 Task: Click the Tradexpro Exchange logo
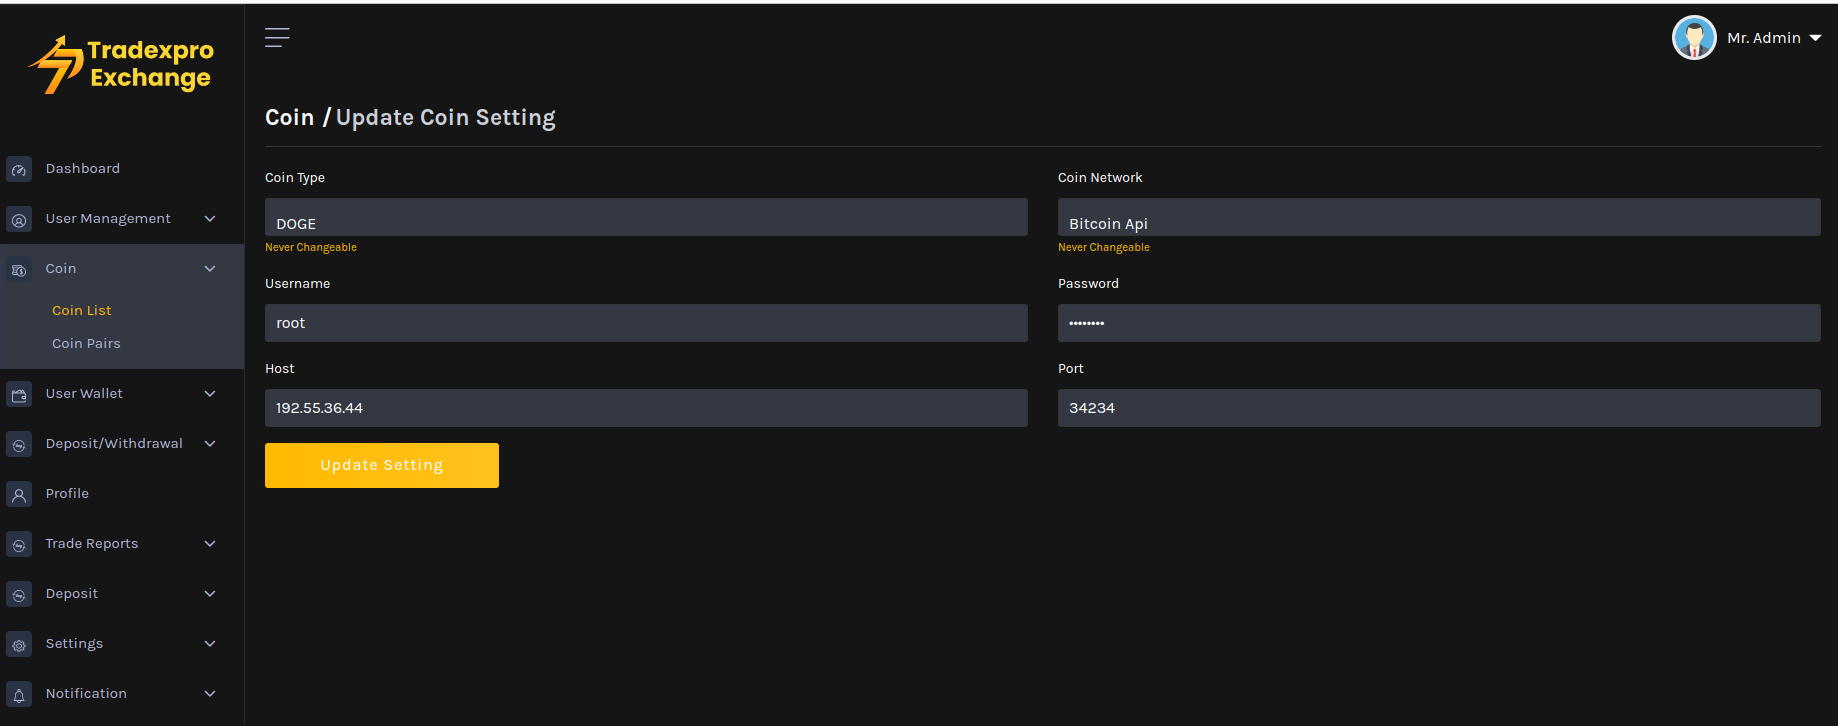point(122,65)
